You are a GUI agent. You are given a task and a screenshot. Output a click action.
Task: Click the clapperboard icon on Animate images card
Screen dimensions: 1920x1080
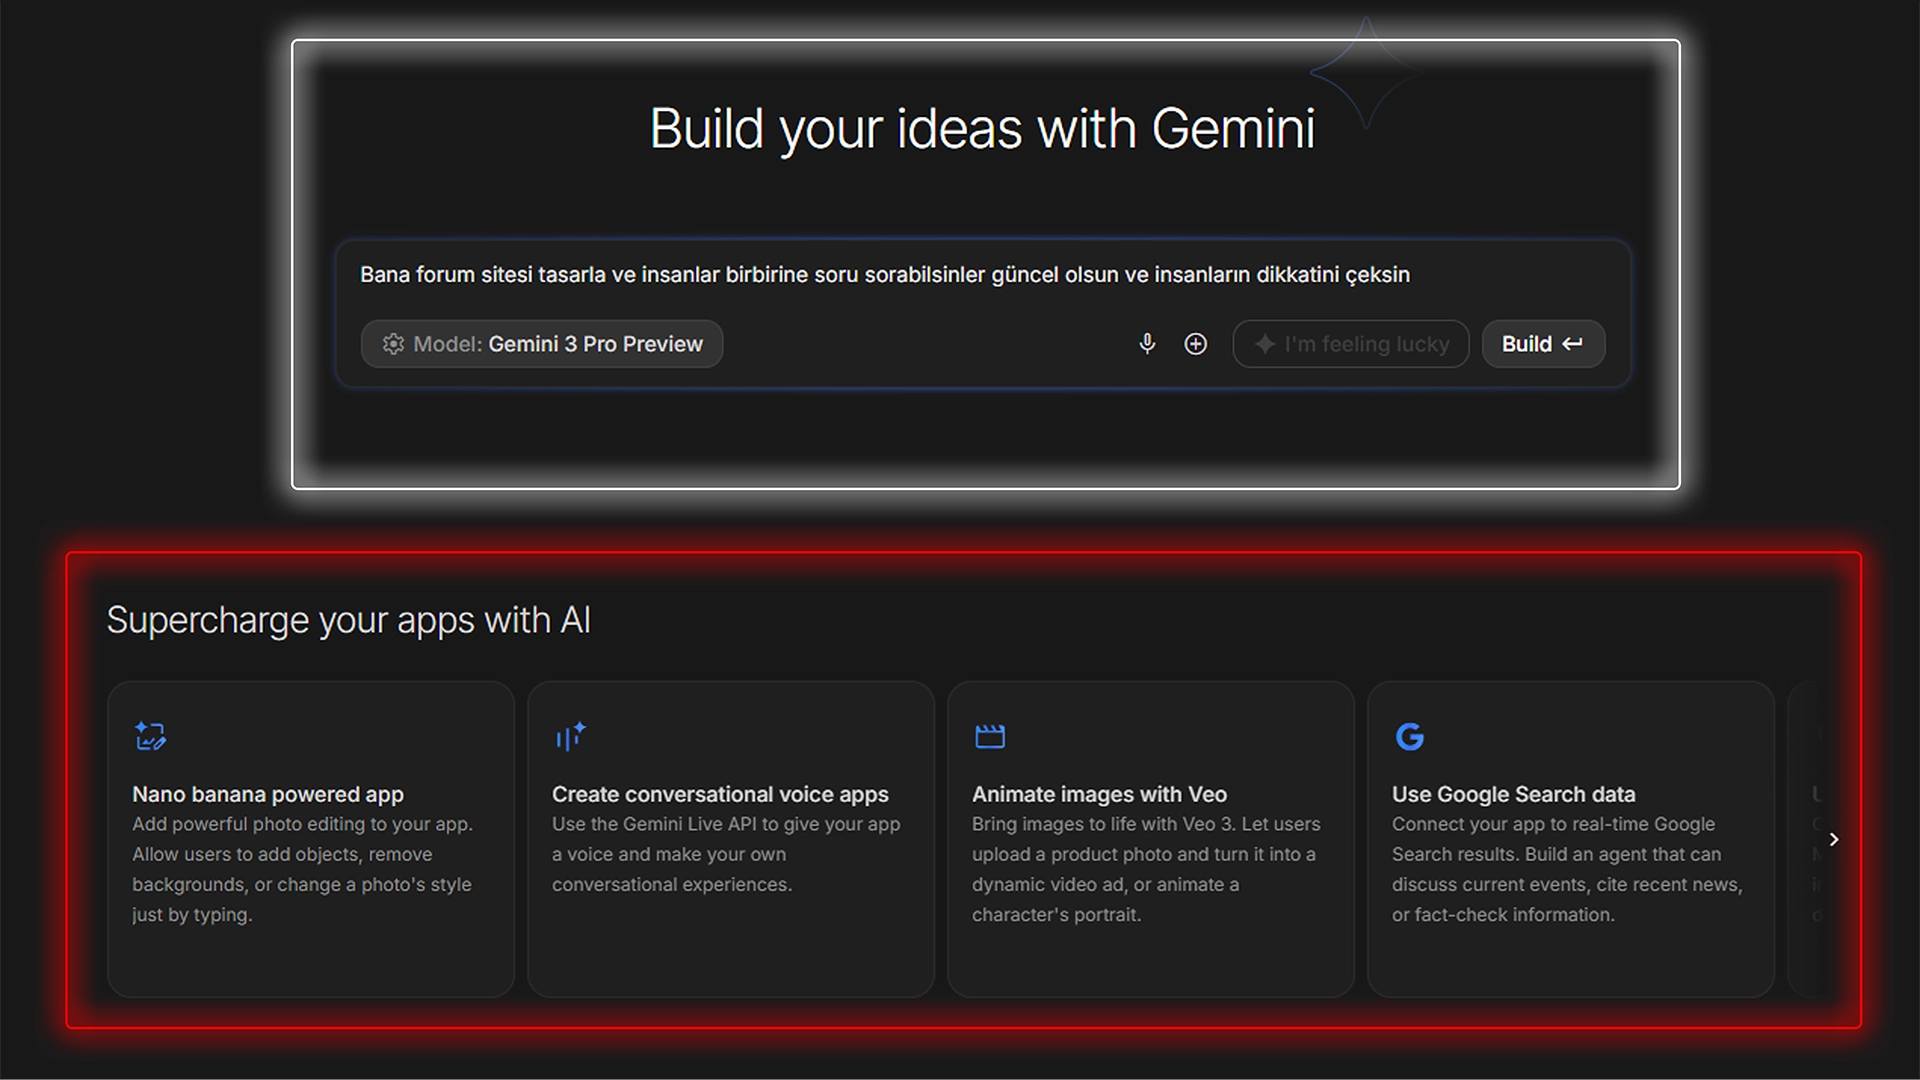tap(990, 737)
